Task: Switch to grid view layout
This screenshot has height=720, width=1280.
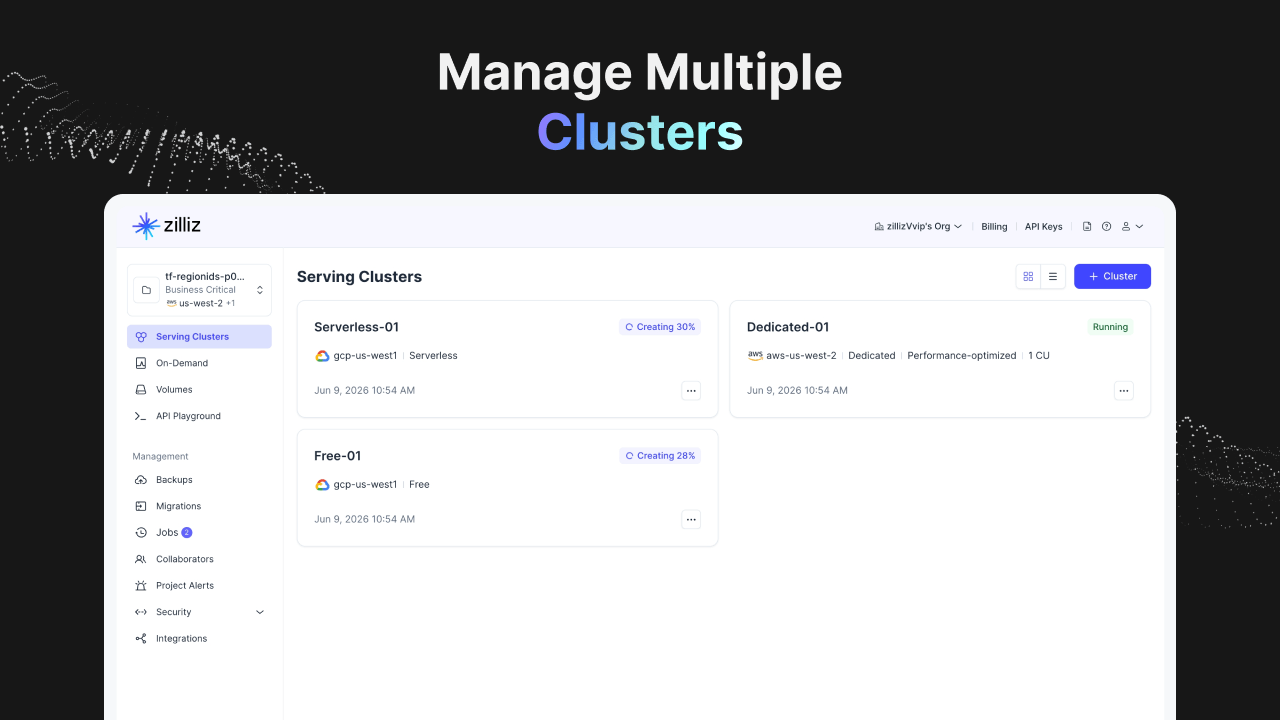Action: 1028,276
